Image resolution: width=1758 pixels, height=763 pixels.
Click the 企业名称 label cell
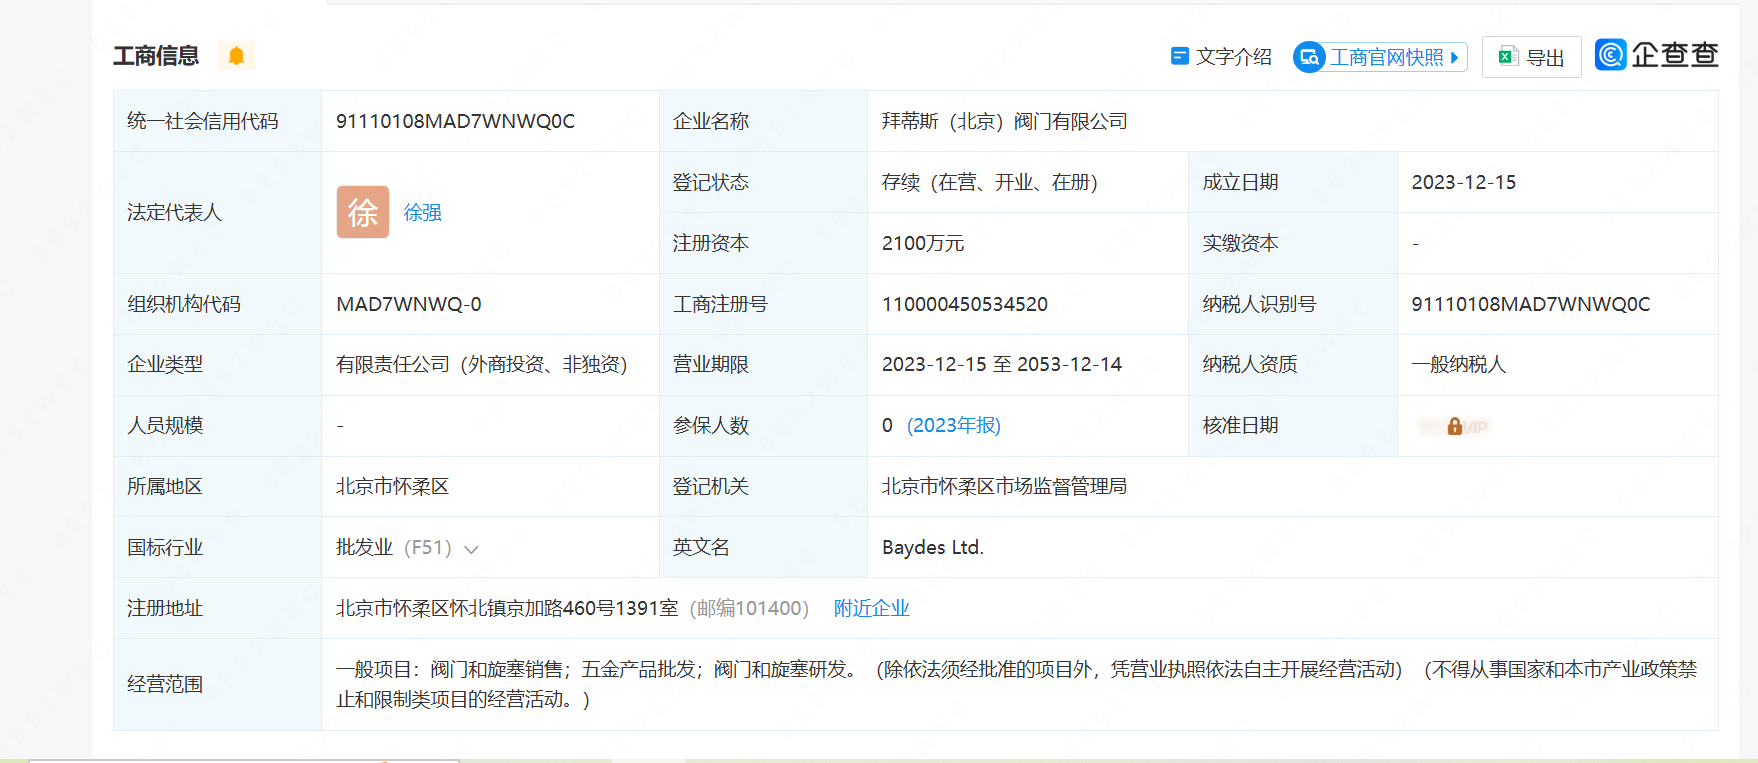[763, 121]
